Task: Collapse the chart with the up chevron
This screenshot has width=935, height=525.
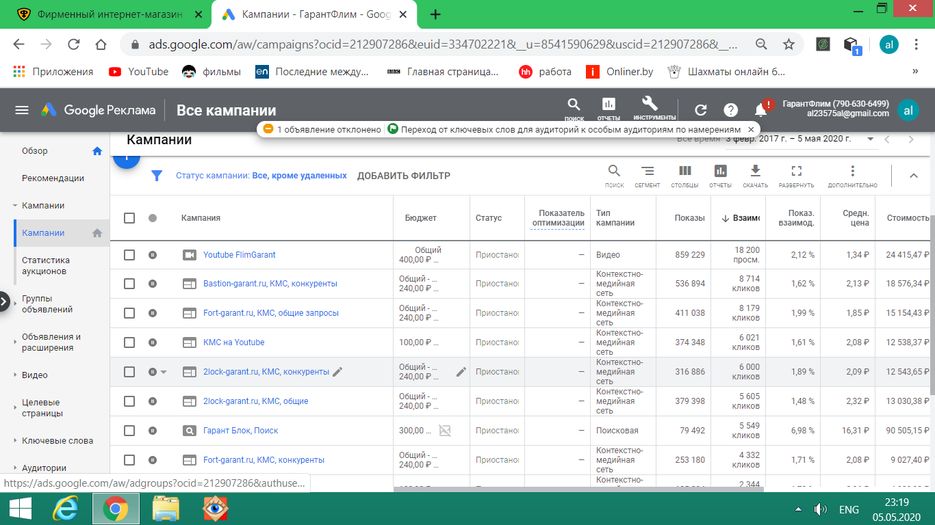Action: tap(913, 175)
